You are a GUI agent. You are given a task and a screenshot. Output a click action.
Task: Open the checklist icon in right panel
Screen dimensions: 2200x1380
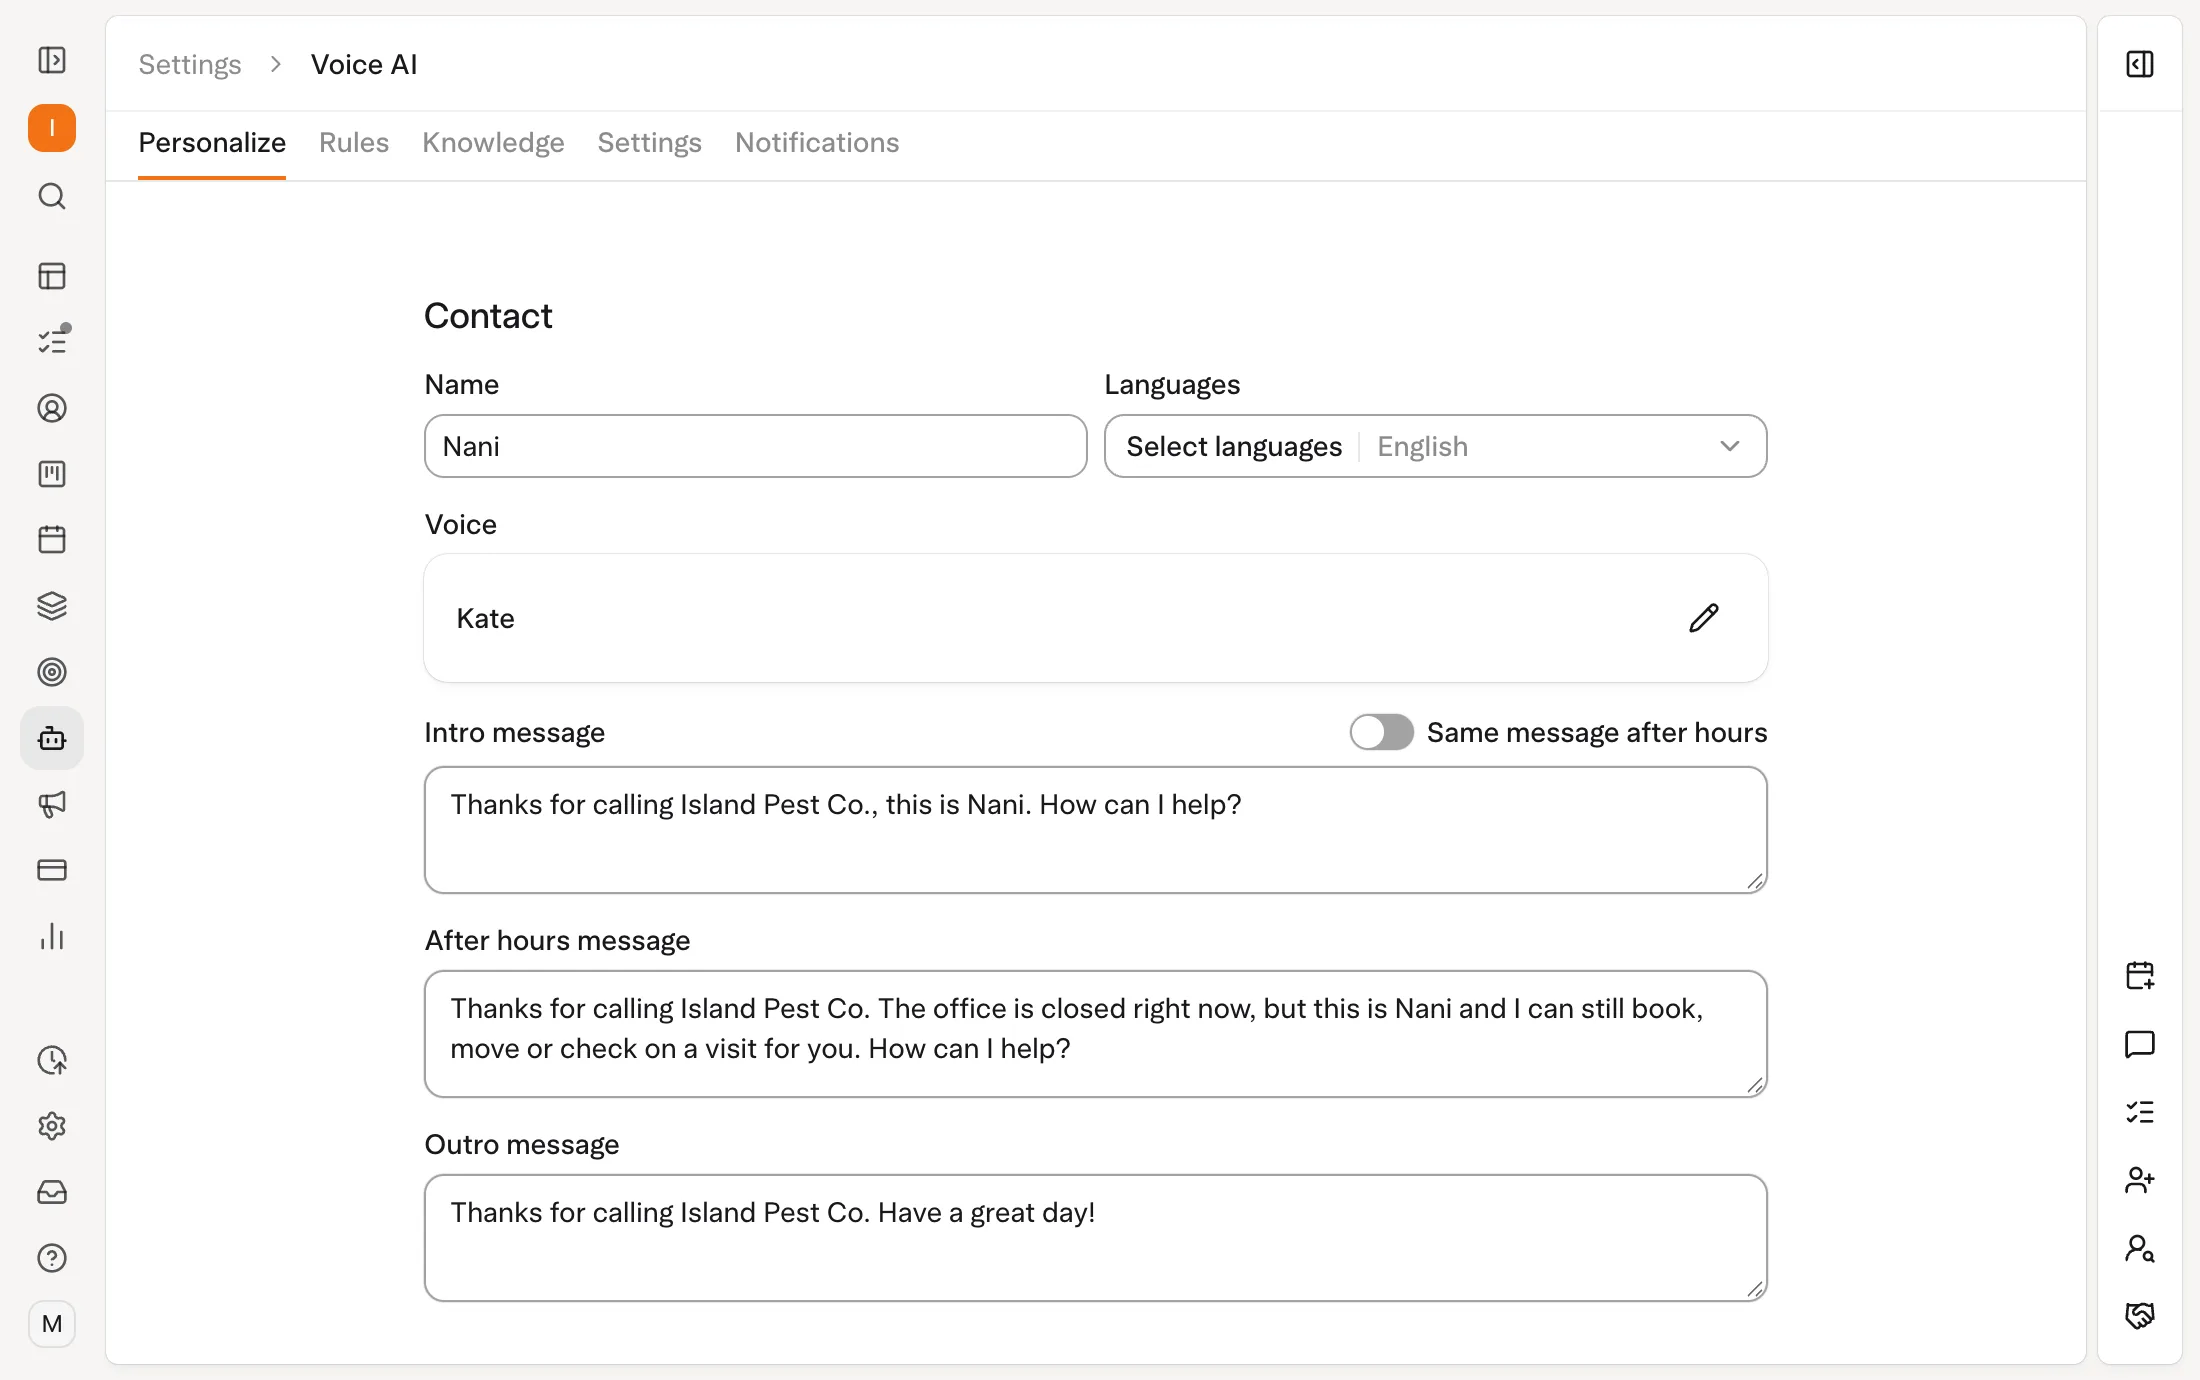(2140, 1112)
